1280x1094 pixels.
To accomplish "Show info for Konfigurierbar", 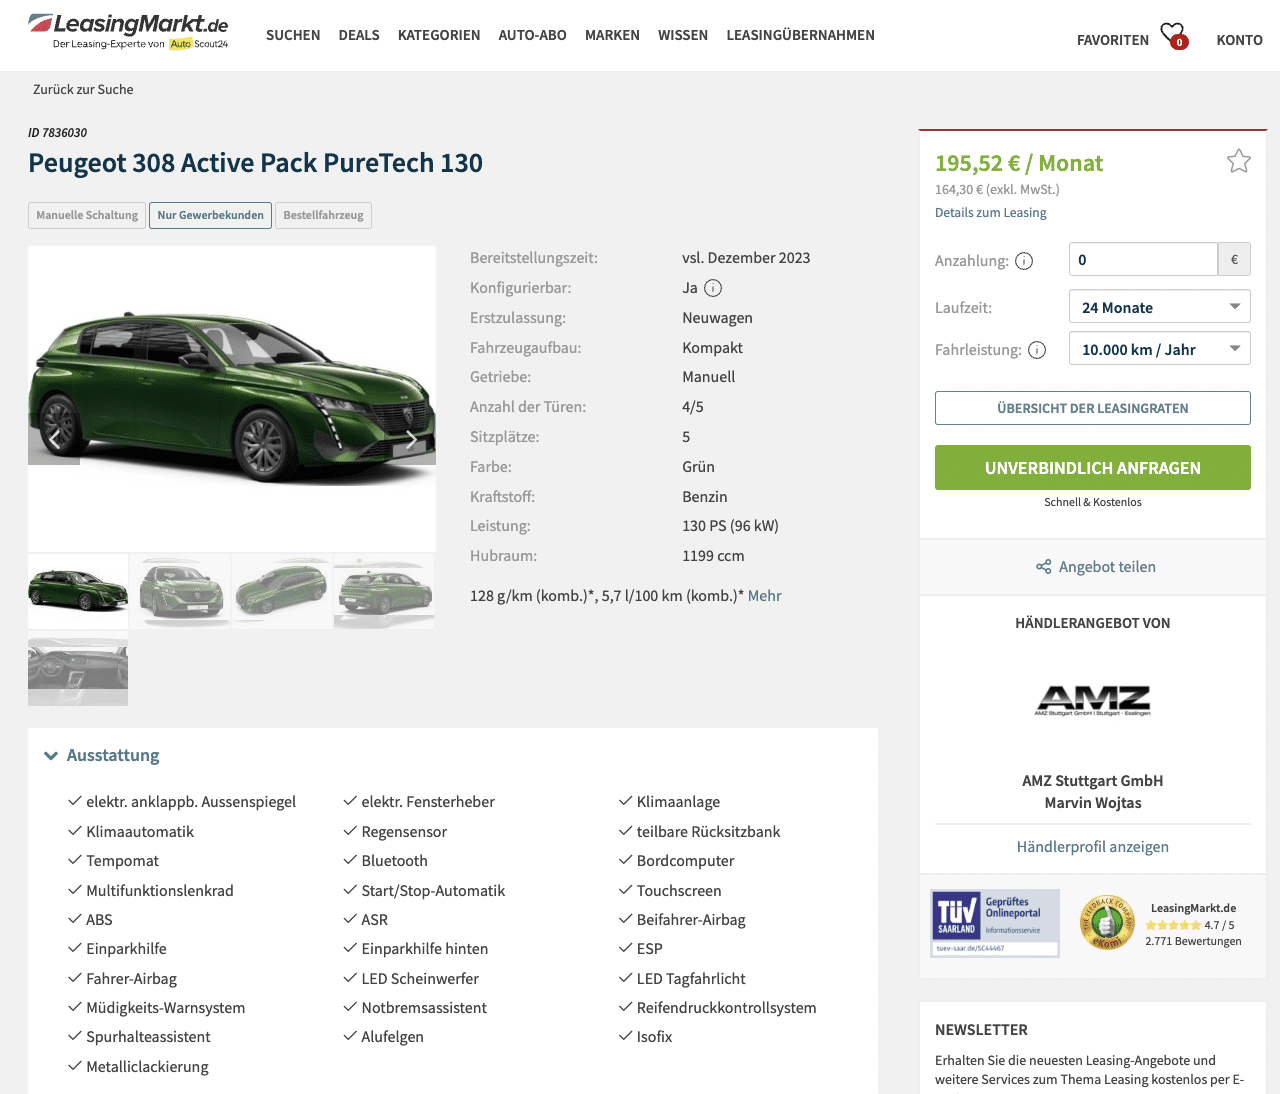I will 713,288.
